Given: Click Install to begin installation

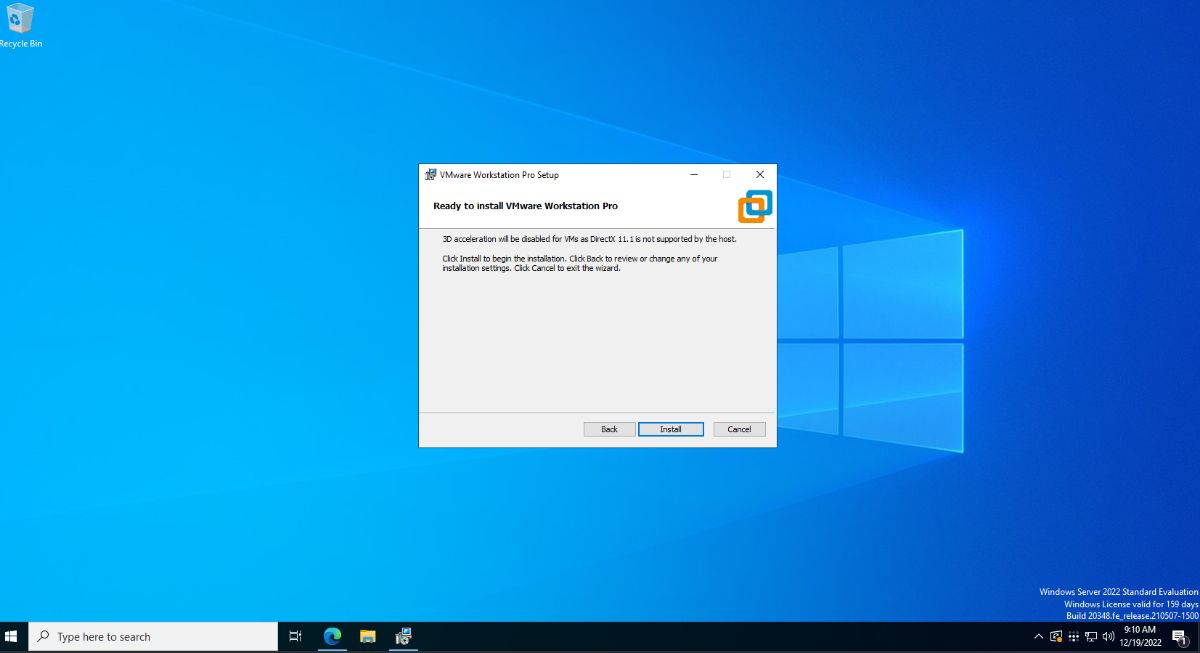Looking at the screenshot, I should pos(670,429).
